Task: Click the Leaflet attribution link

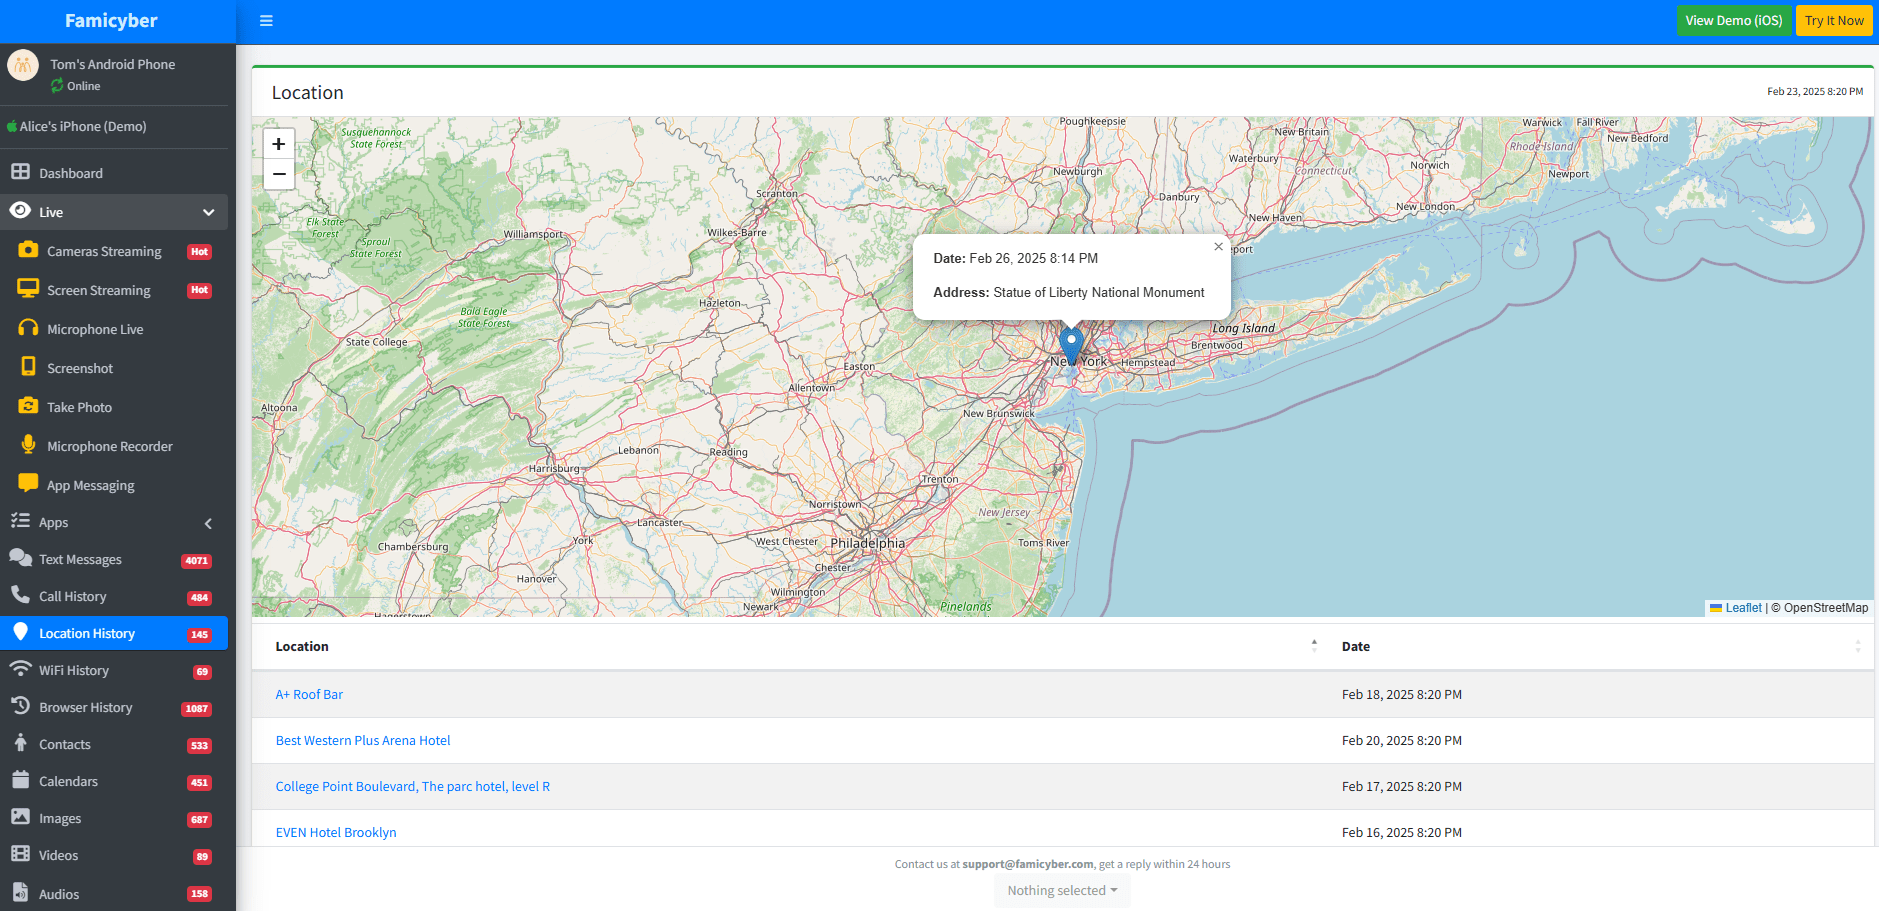Action: click(x=1743, y=607)
